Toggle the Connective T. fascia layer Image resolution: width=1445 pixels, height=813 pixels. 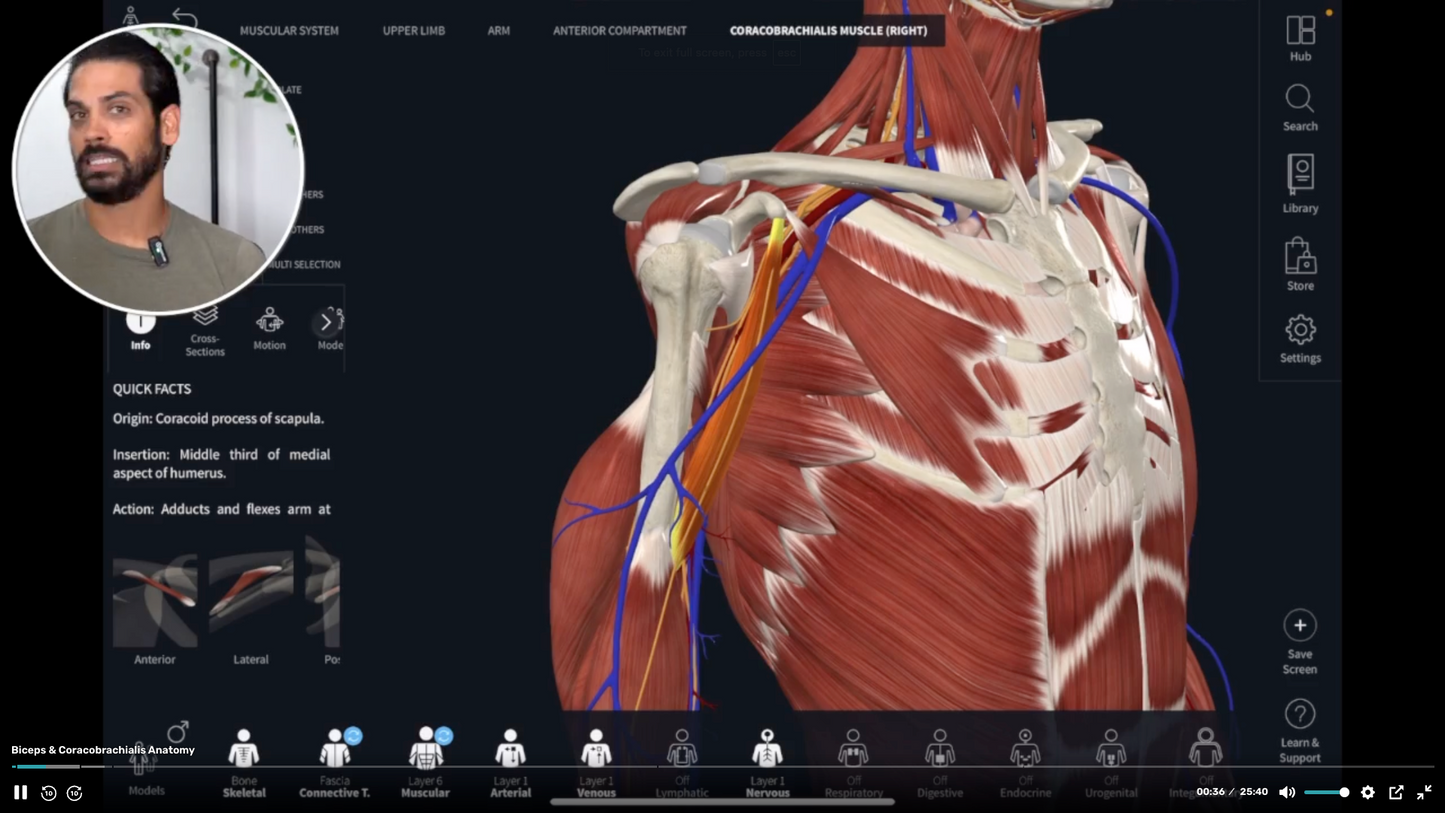(x=334, y=763)
